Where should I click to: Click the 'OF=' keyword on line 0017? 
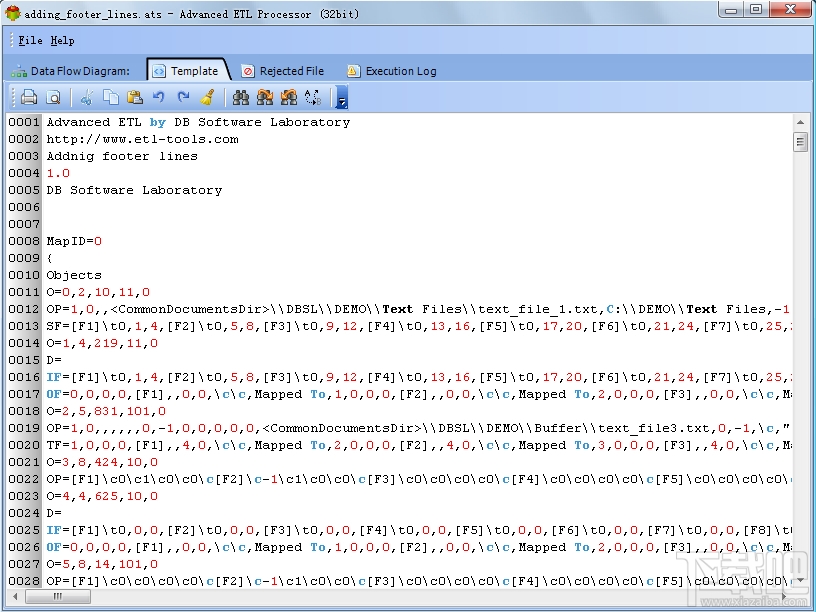click(58, 394)
